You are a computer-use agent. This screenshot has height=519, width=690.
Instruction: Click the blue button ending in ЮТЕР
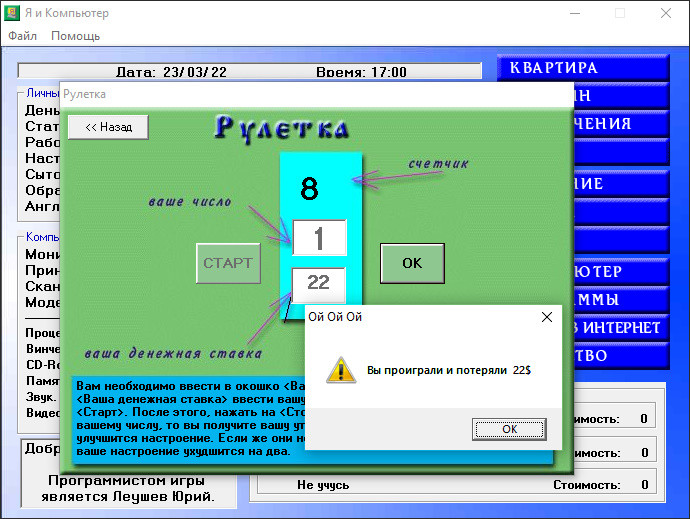(x=621, y=272)
